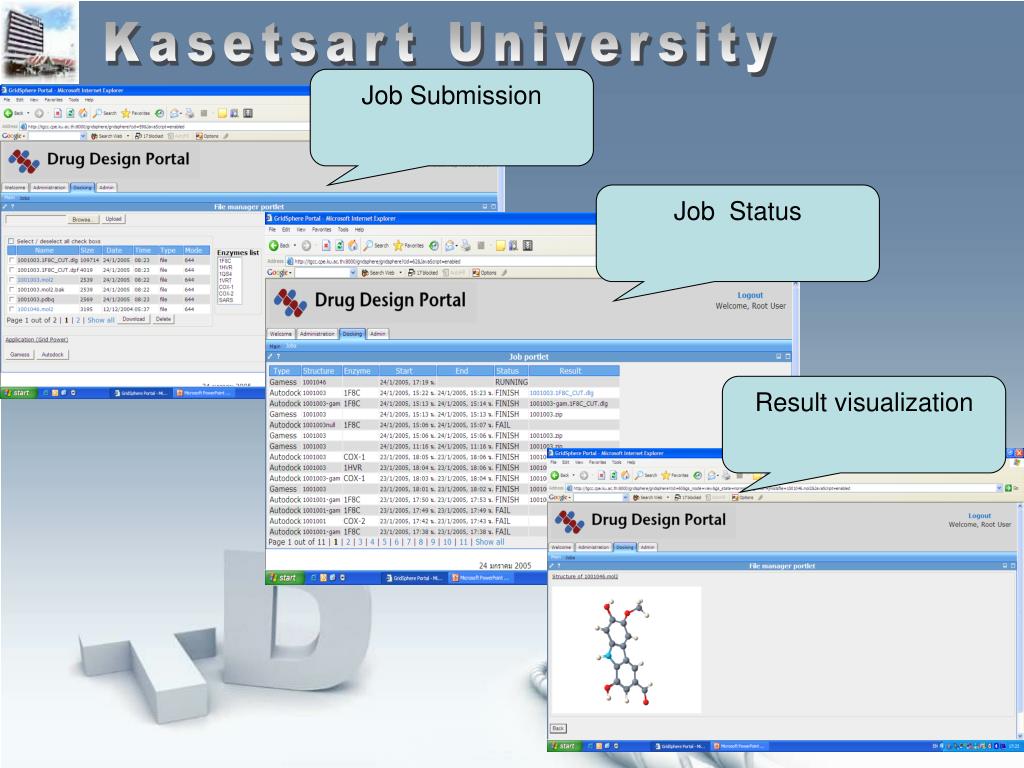This screenshot has height=768, width=1024.
Task: Select Docking tab in Job Status portal
Action: (x=352, y=334)
